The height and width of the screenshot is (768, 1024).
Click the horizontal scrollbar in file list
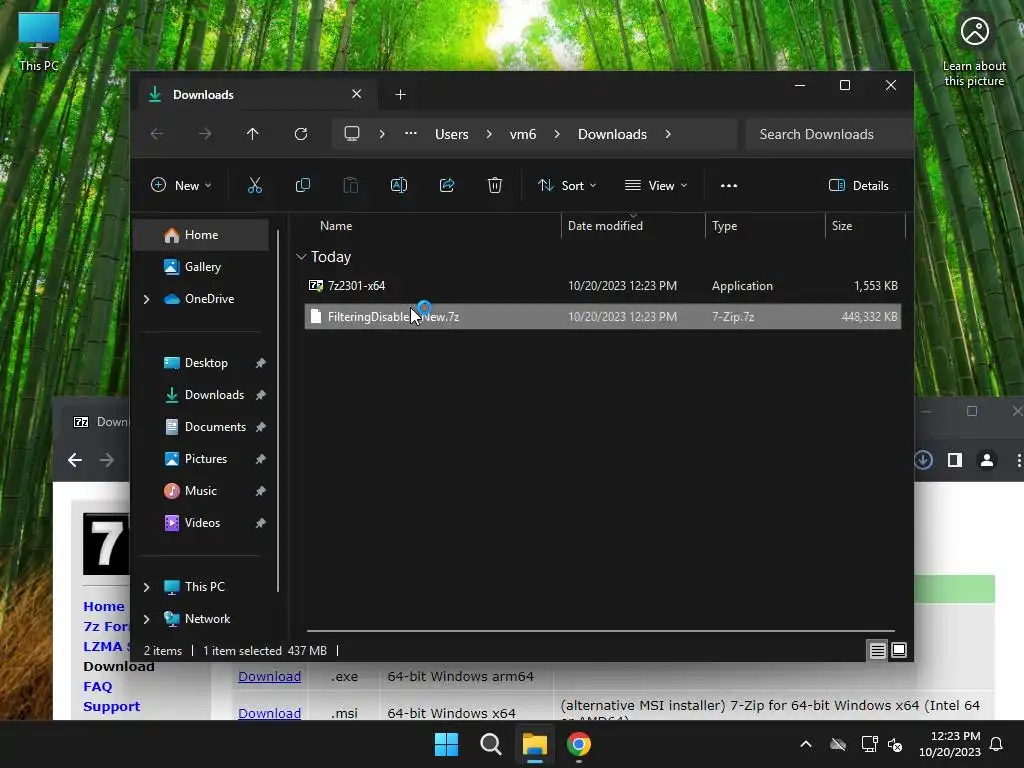tap(601, 631)
